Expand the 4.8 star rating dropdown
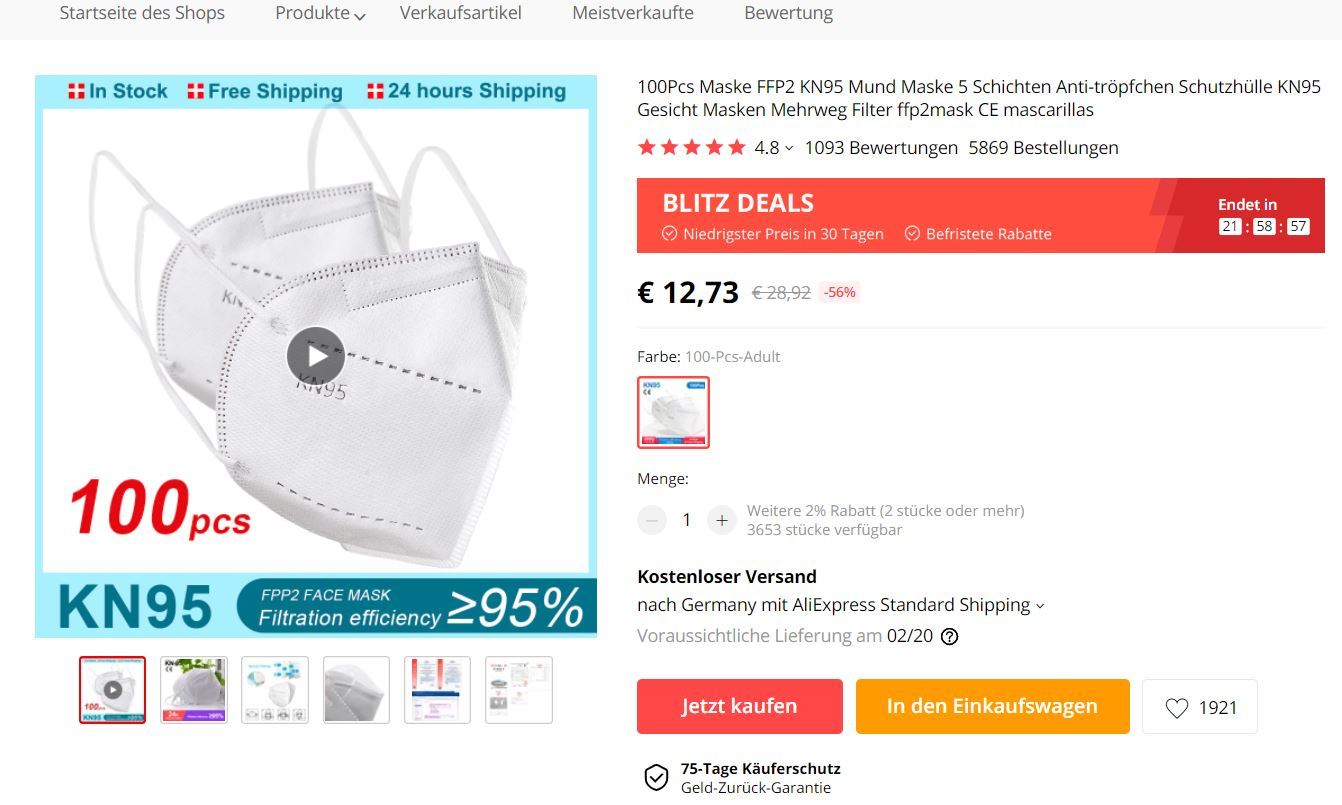Screen dimensions: 1342x805 click(773, 148)
